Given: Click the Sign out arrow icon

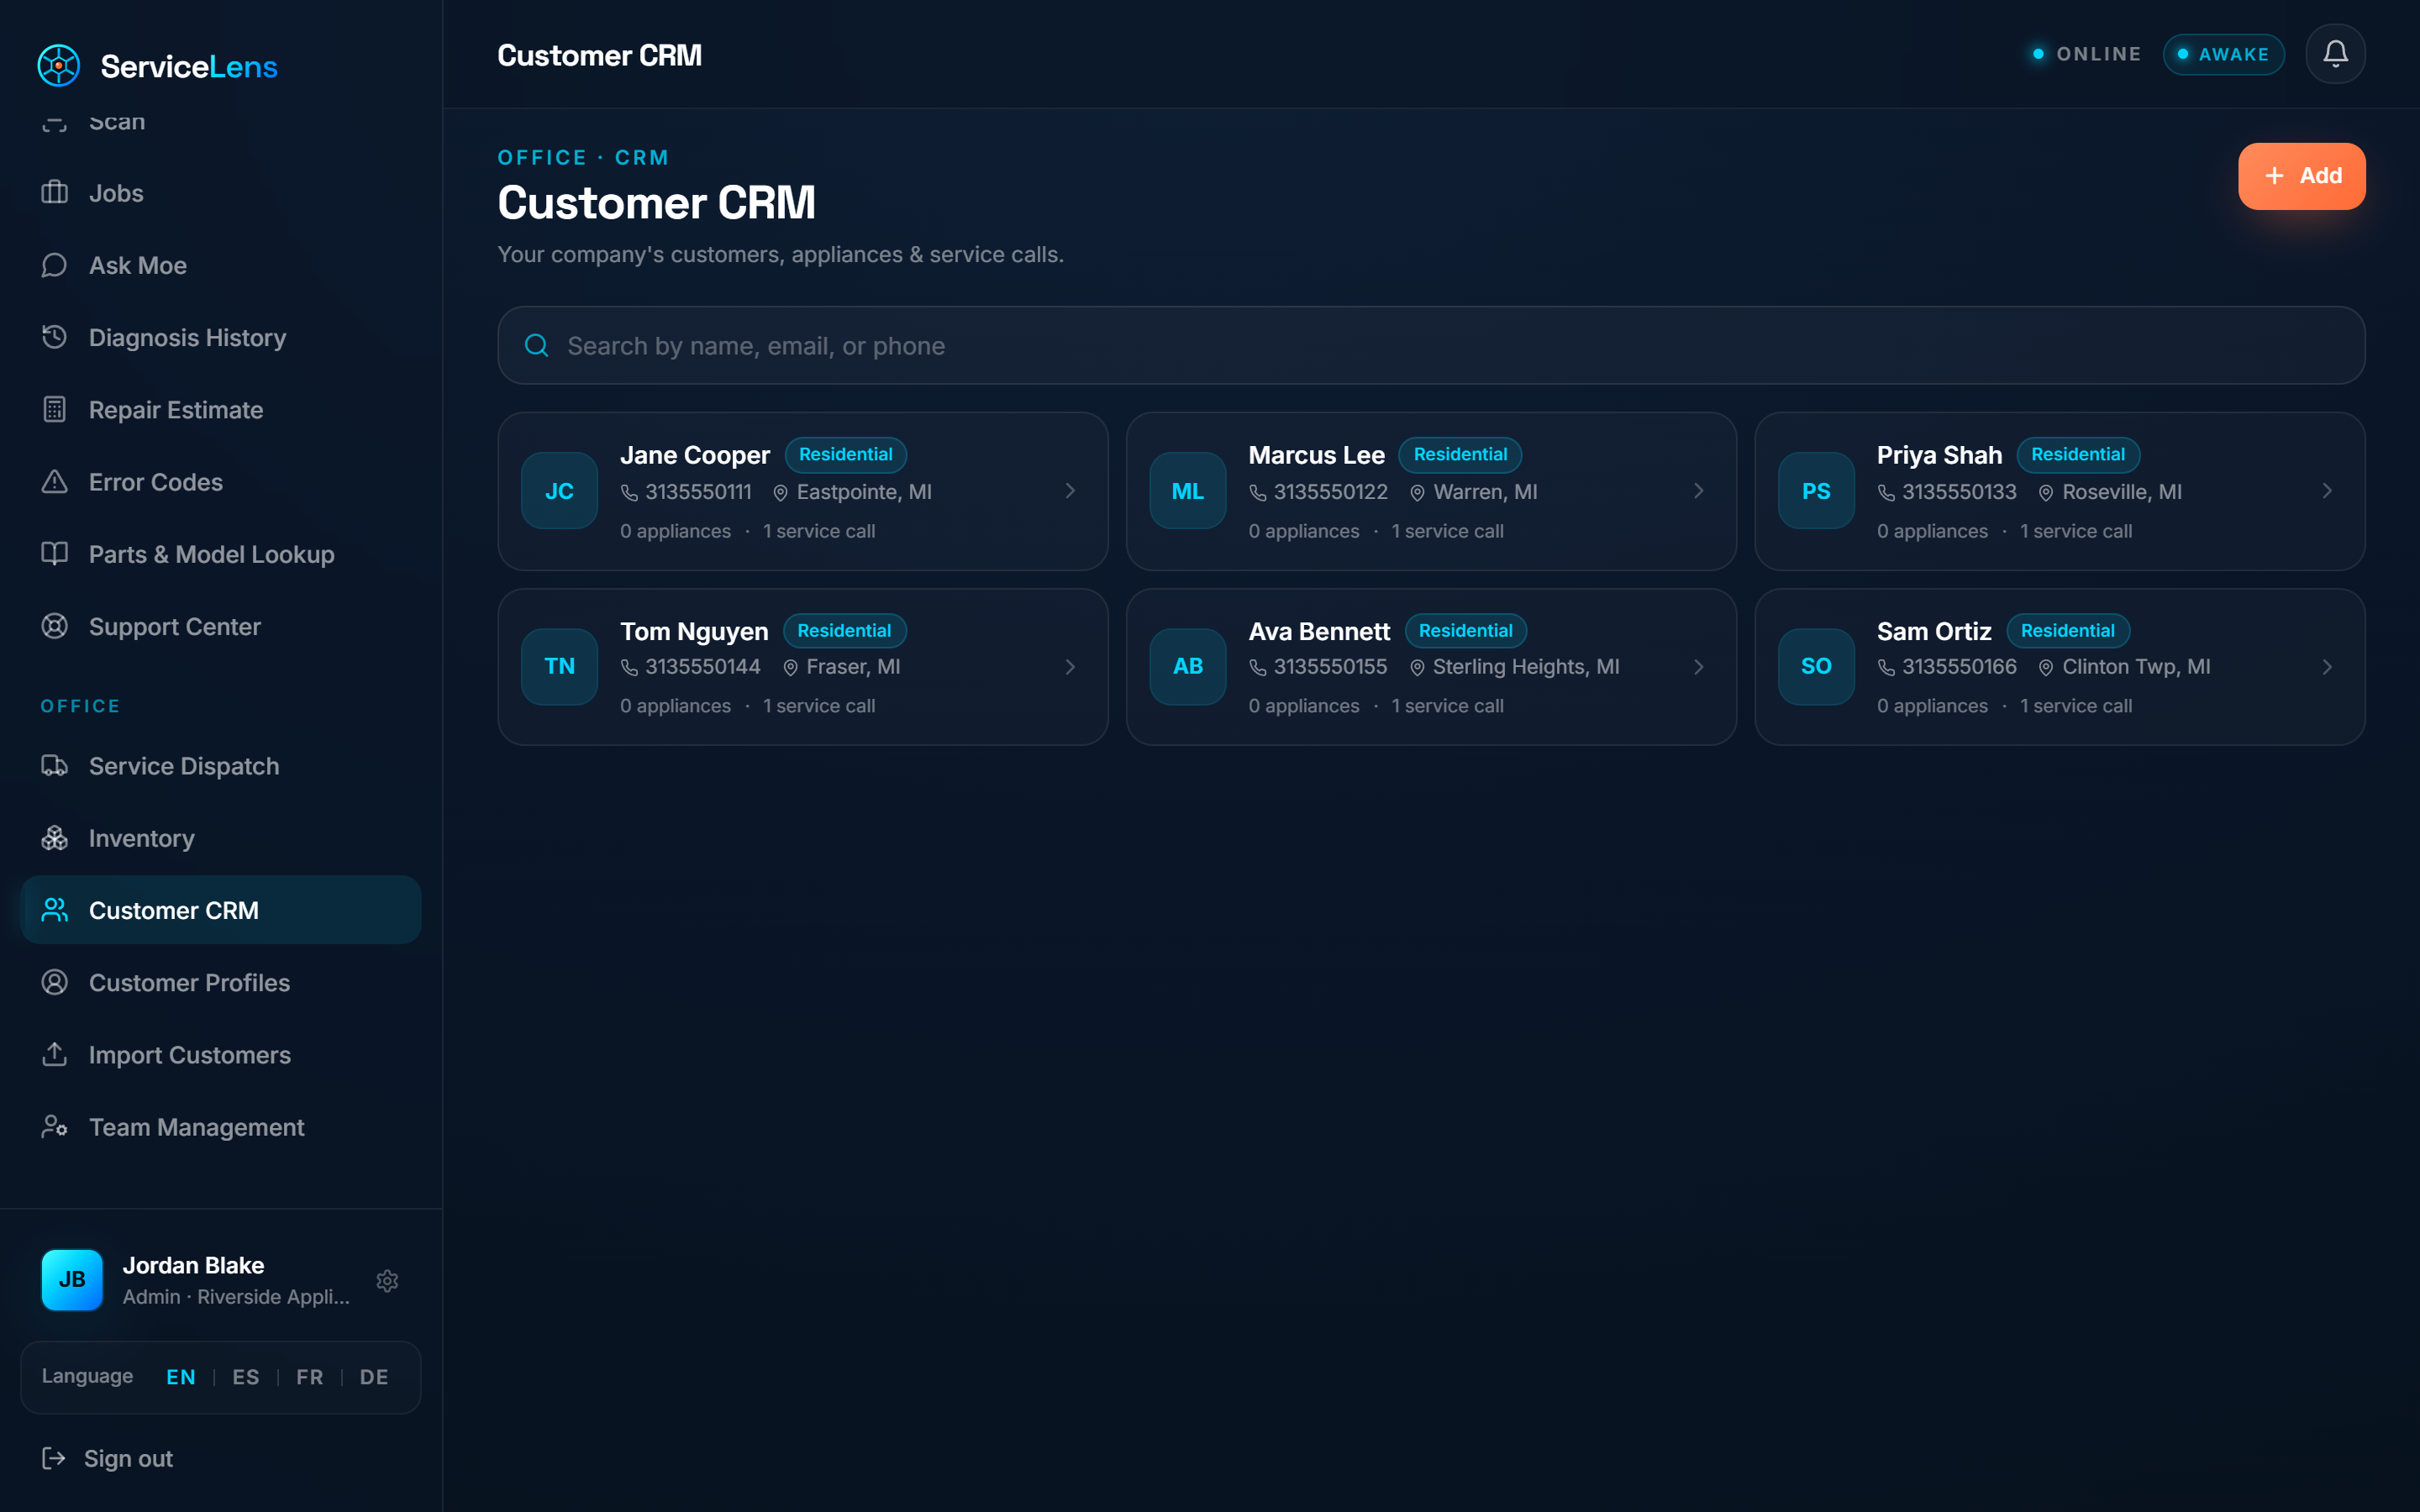Looking at the screenshot, I should tap(54, 1458).
